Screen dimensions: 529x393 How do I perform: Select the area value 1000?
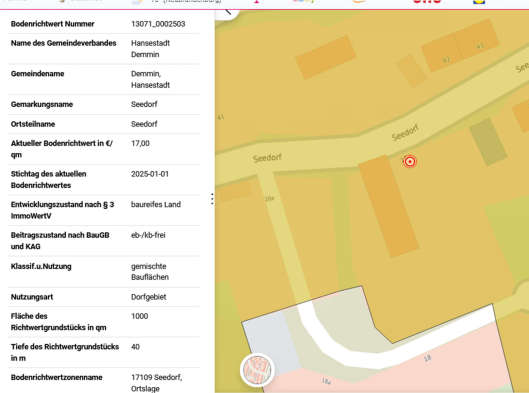tap(139, 316)
